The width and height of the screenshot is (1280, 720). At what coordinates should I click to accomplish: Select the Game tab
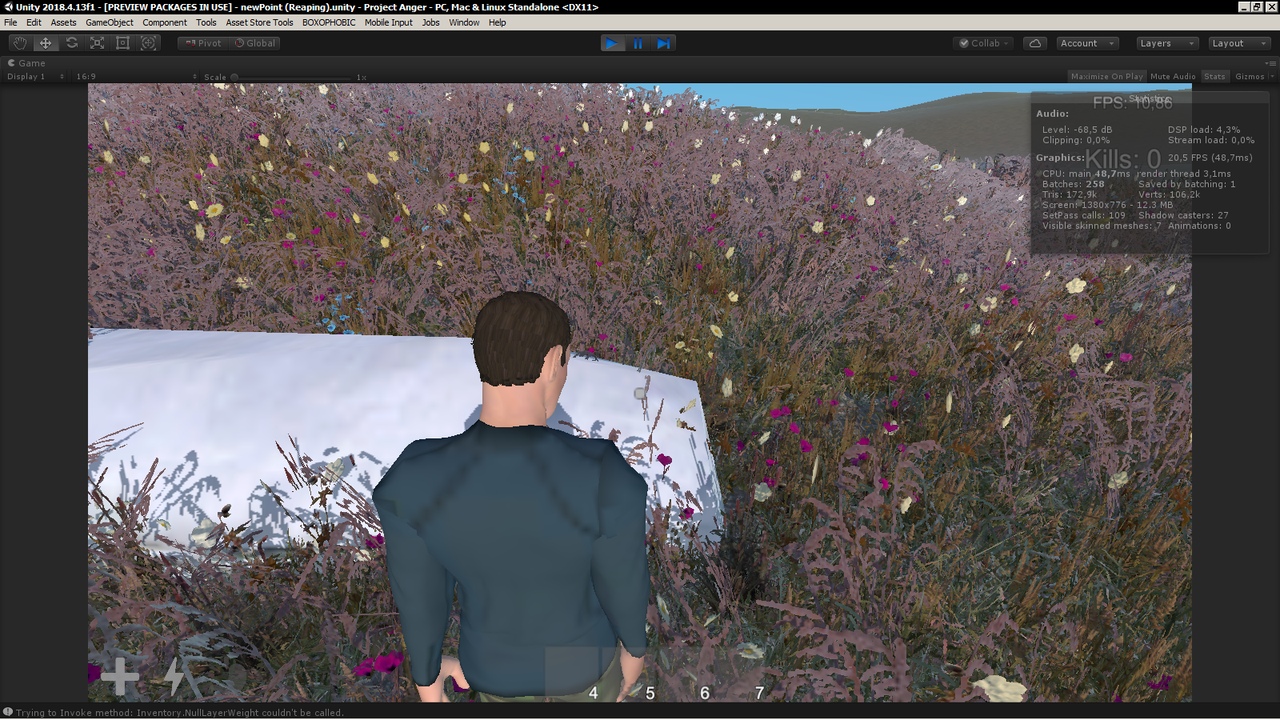27,63
